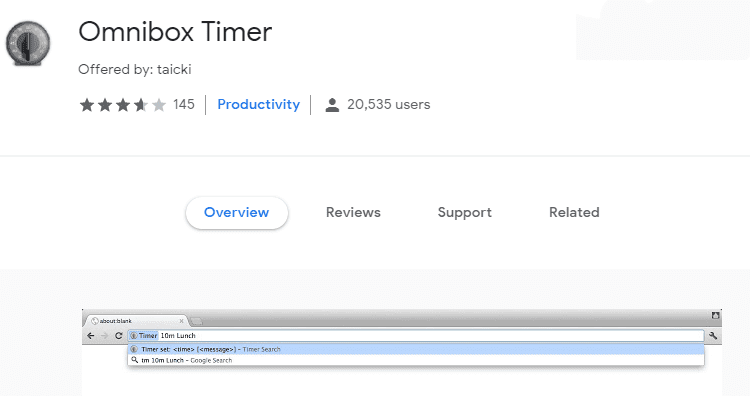Click the new tab button in screenshot
This screenshot has width=750, height=396.
pyautogui.click(x=196, y=321)
